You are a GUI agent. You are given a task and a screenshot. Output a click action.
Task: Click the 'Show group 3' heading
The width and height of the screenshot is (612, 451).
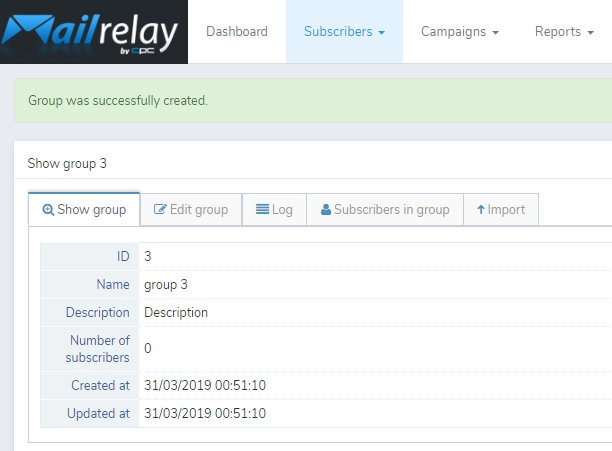(67, 163)
